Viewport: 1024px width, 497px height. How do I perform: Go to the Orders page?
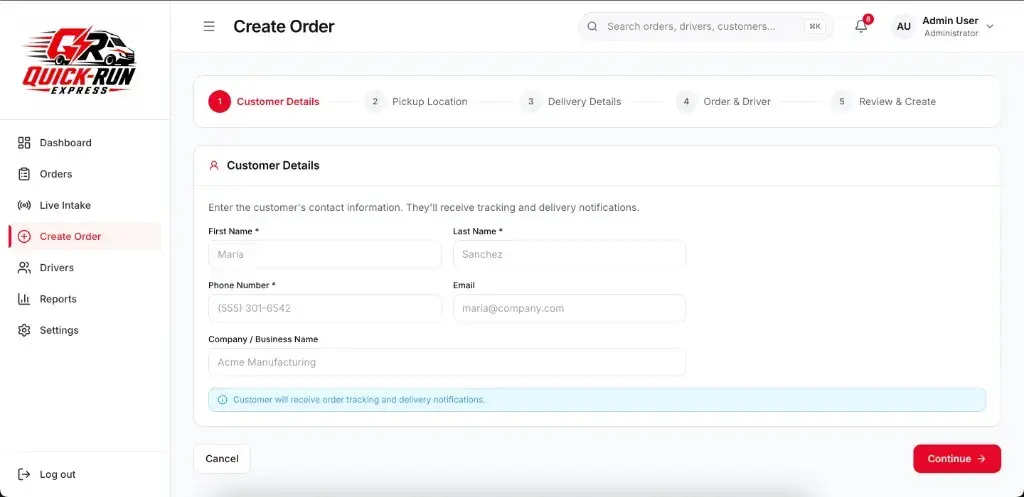(85, 174)
